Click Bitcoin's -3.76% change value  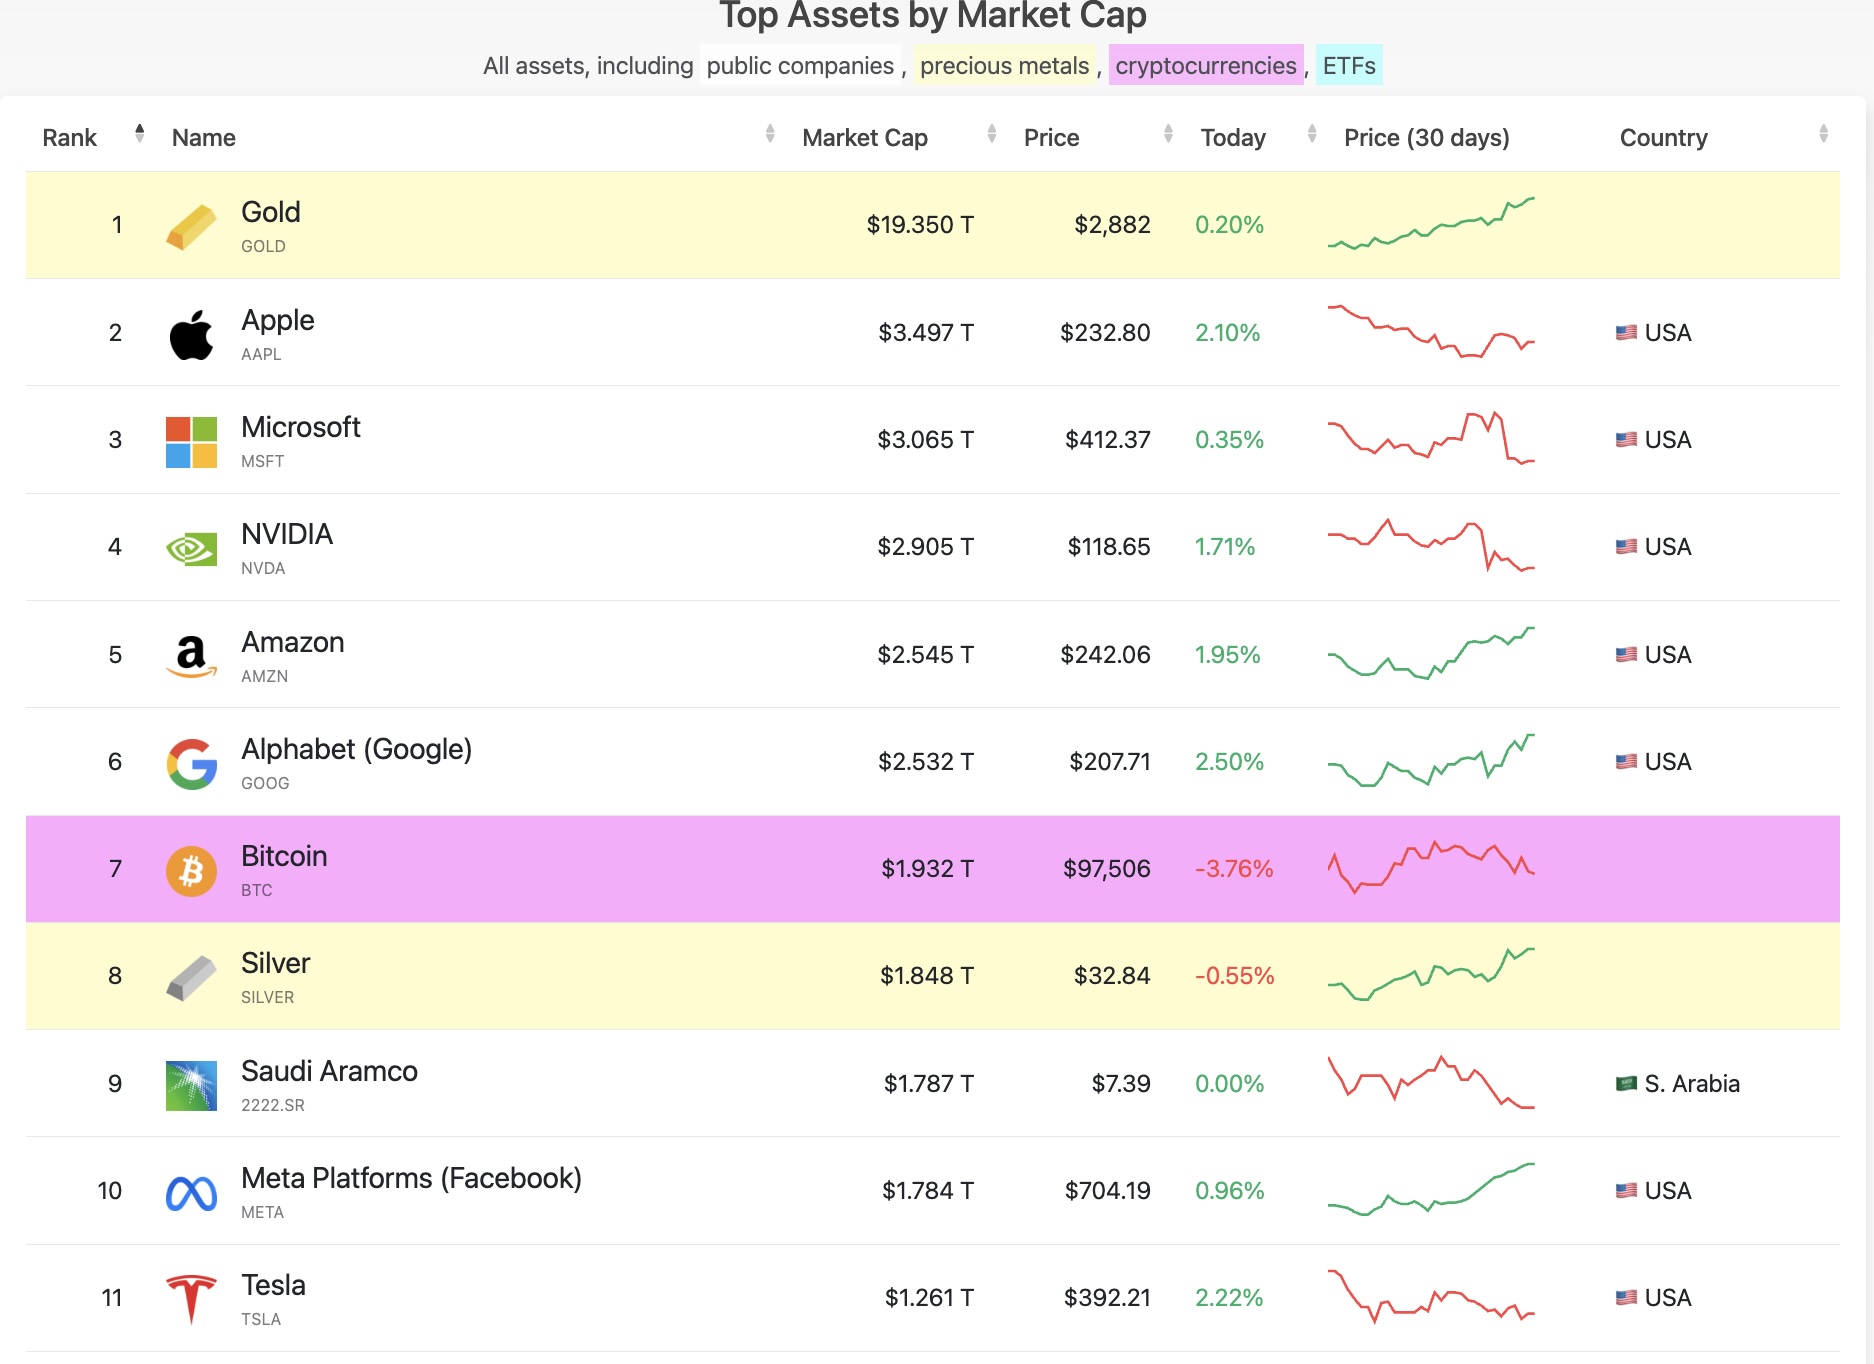click(x=1234, y=868)
